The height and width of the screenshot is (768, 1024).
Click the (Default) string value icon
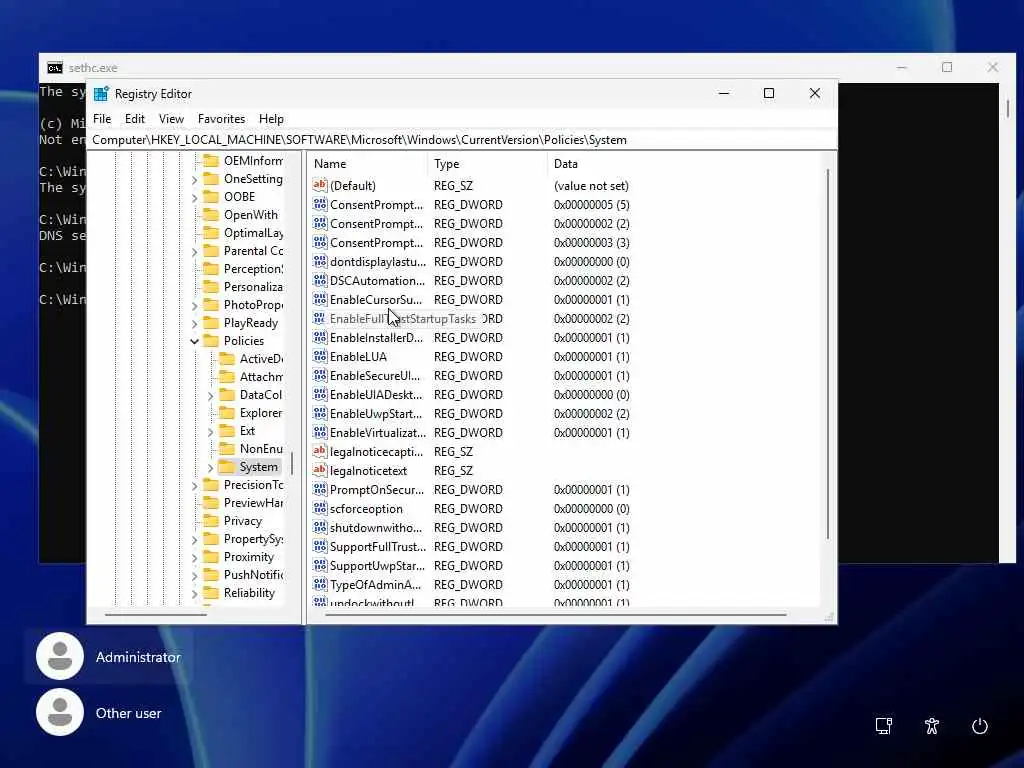[319, 185]
